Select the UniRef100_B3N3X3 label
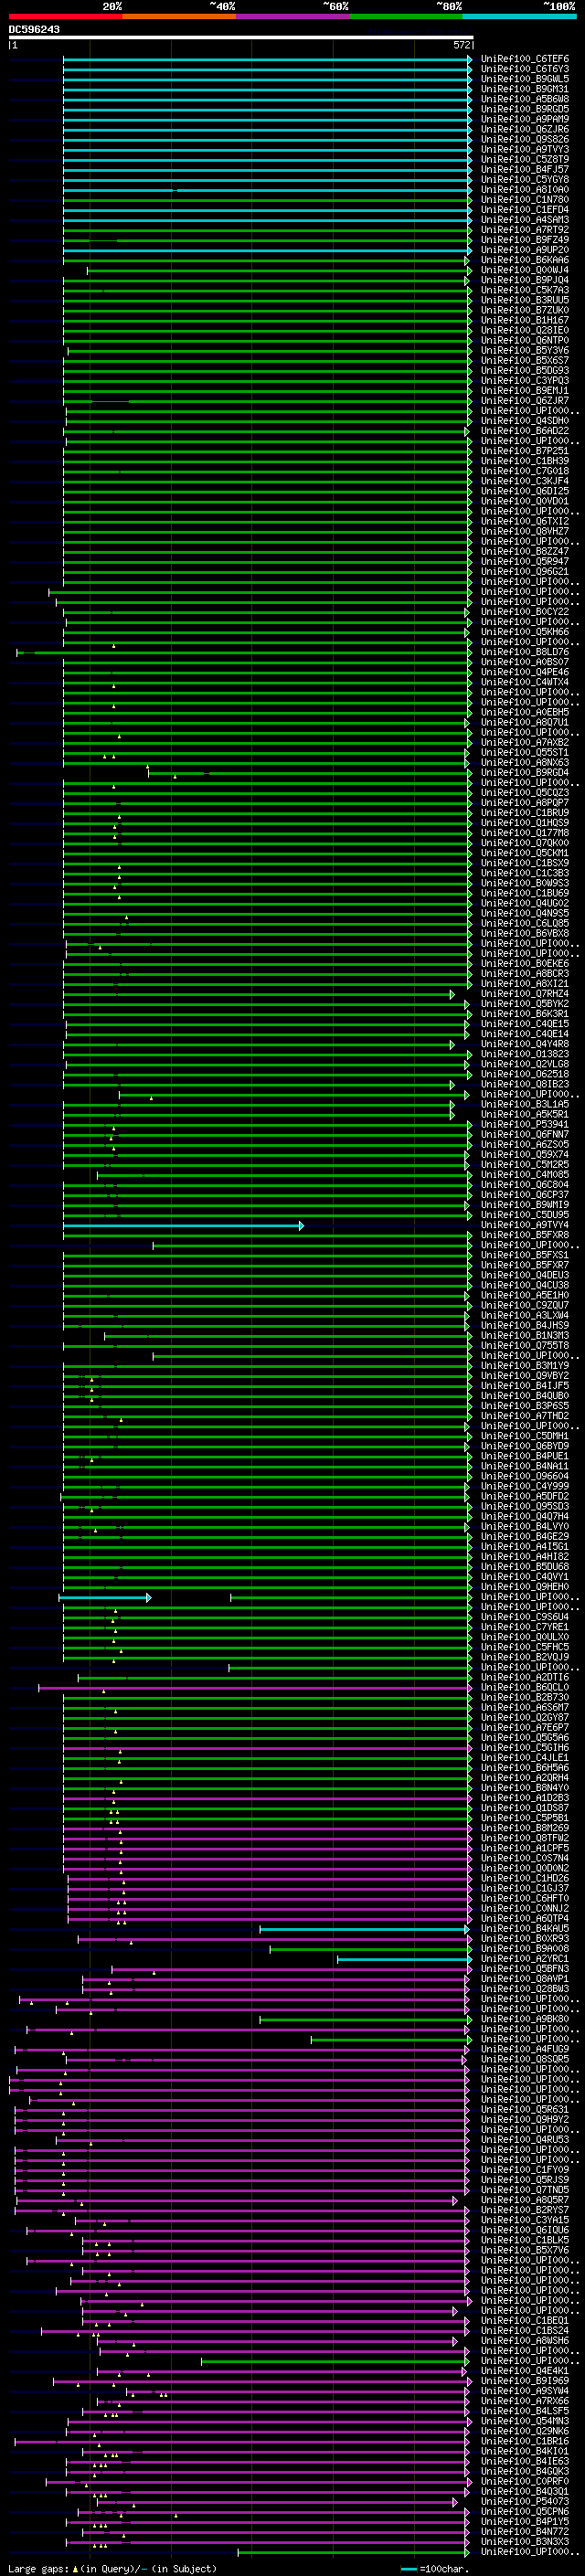Image resolution: width=585 pixels, height=2576 pixels. tap(524, 2542)
